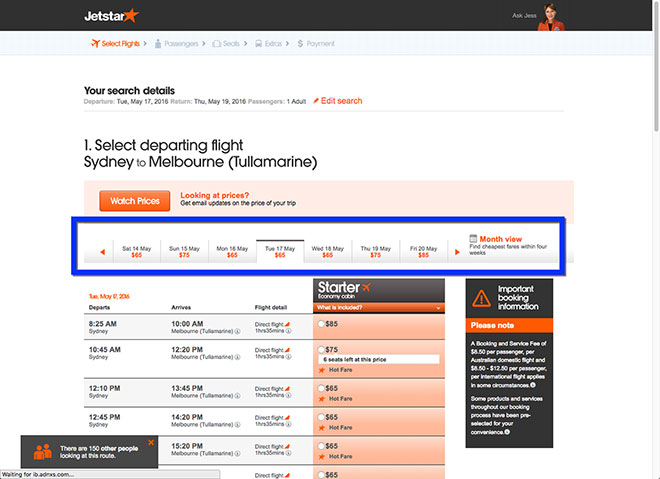Select $65 fare arriving 15:20 PM

pyautogui.click(x=321, y=446)
